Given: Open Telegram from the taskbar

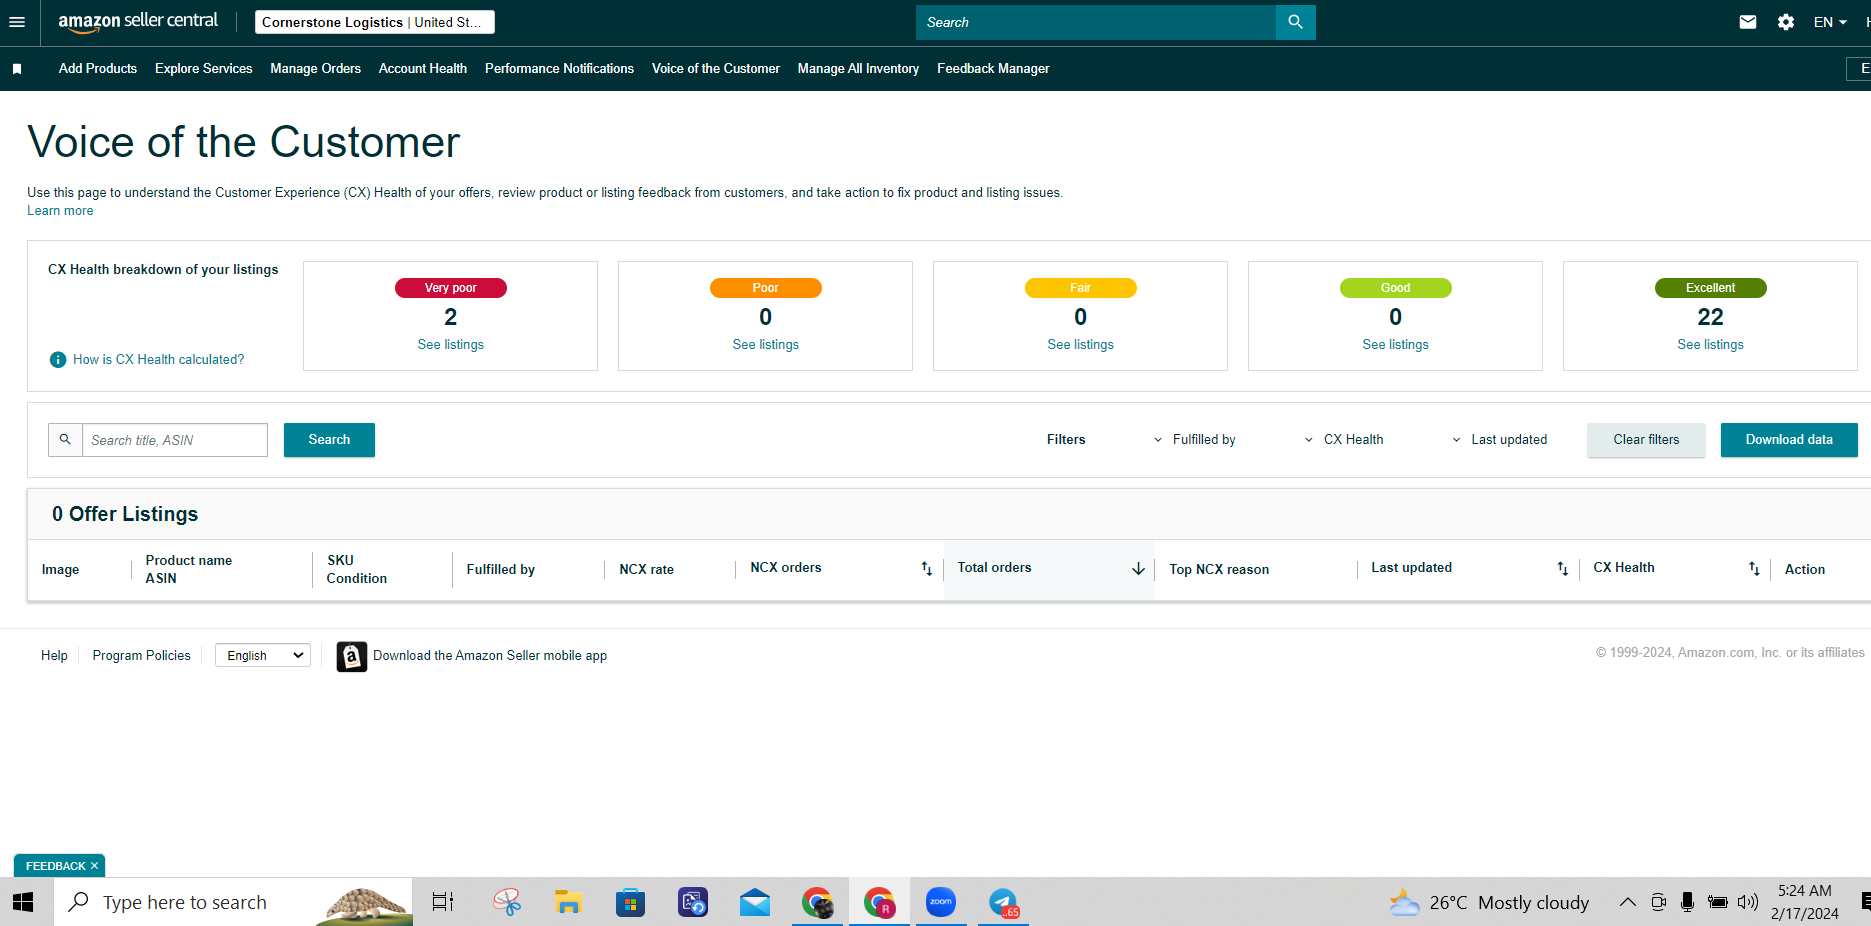Looking at the screenshot, I should [x=1003, y=902].
